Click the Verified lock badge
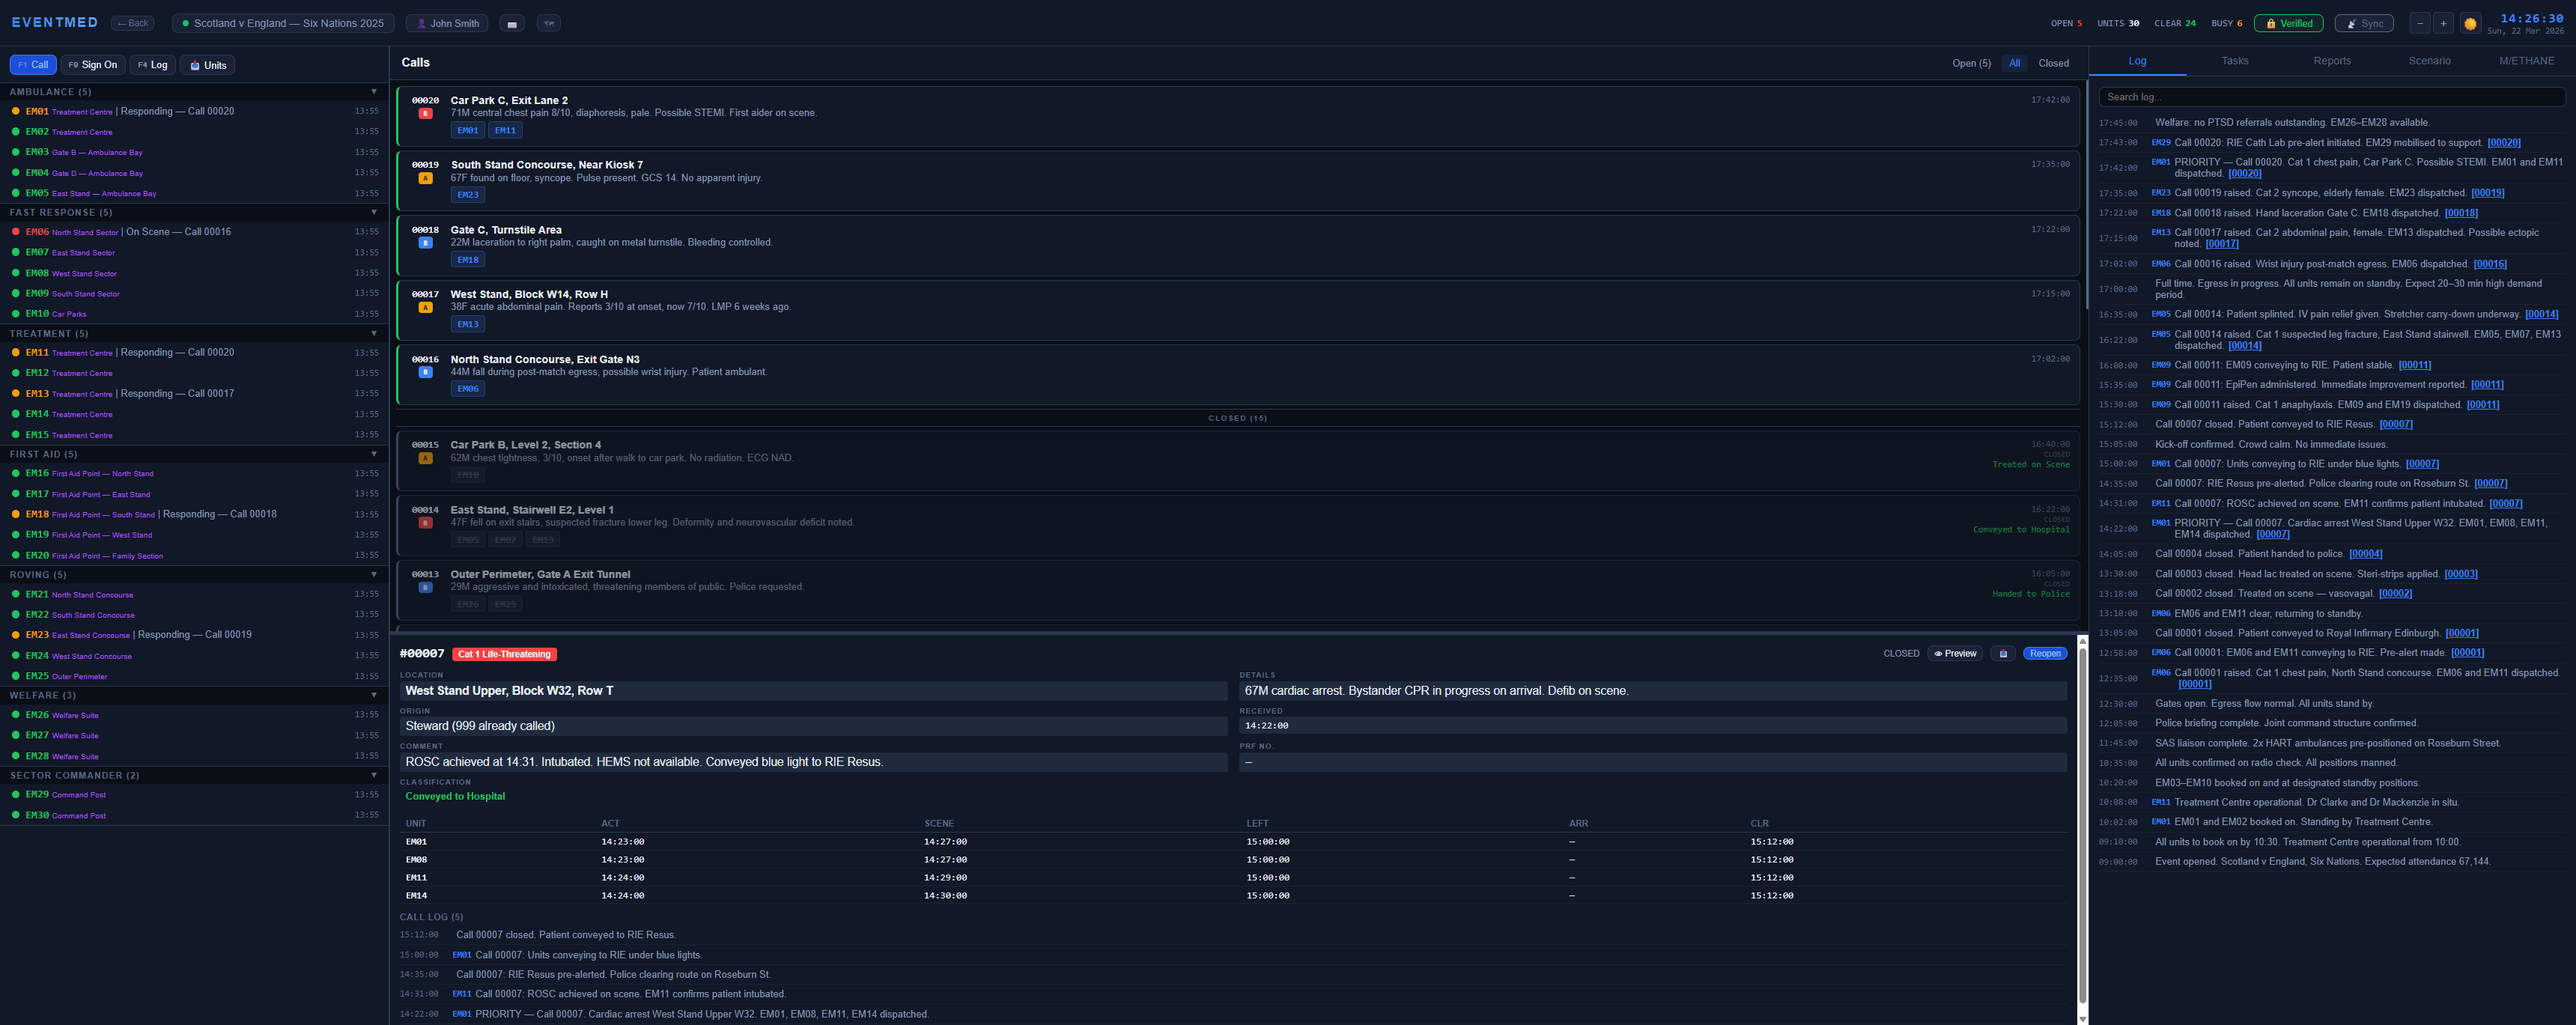Image resolution: width=2576 pixels, height=1025 pixels. (2288, 22)
